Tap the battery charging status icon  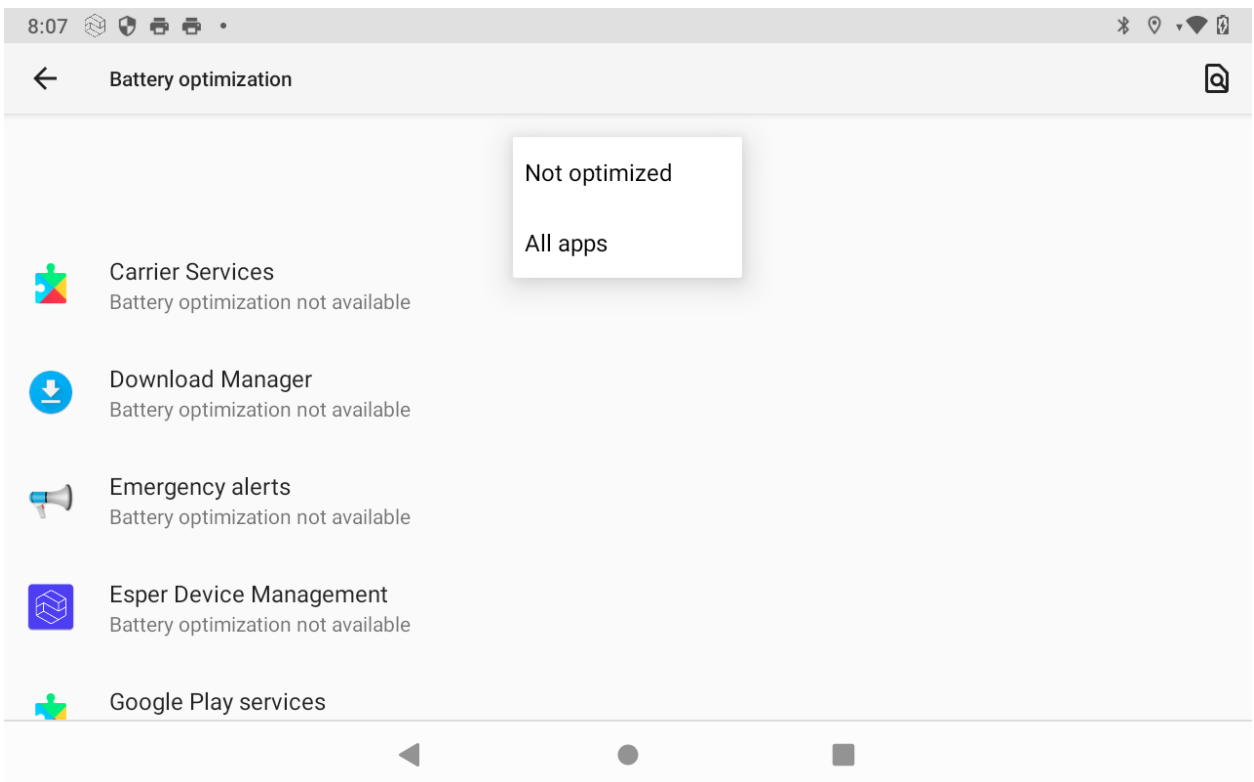pos(1223,26)
